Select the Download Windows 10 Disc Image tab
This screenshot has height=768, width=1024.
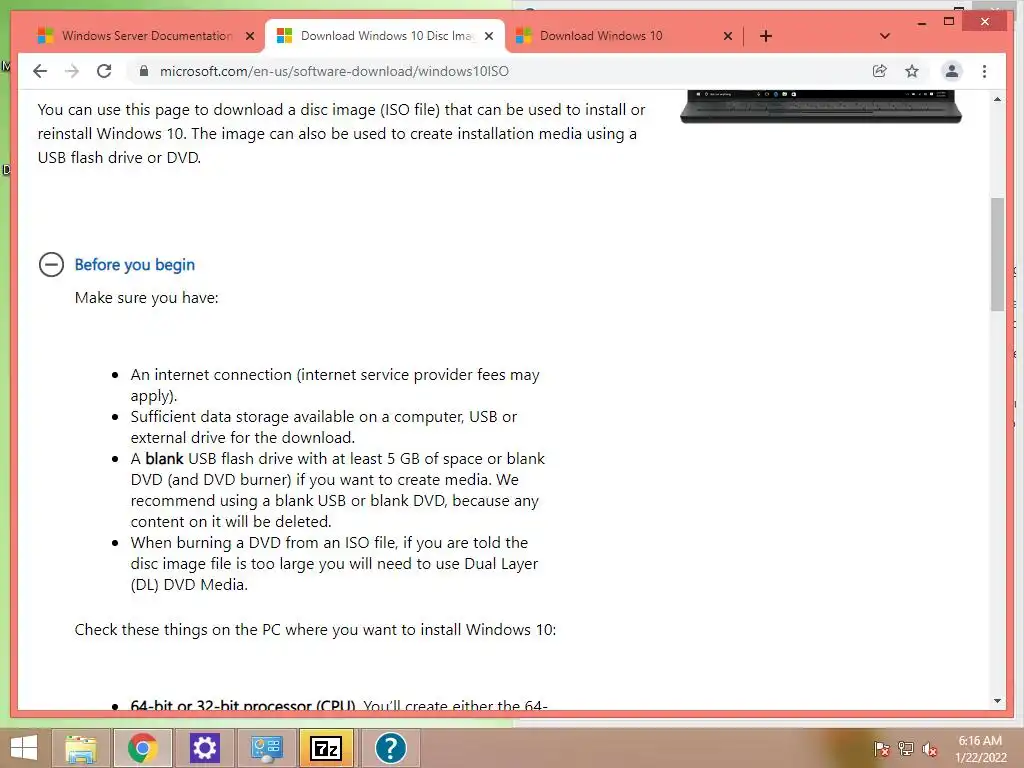pyautogui.click(x=385, y=36)
